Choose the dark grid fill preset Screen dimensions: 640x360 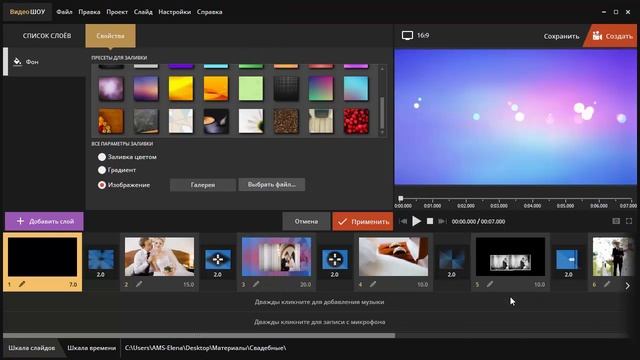[x=286, y=88]
